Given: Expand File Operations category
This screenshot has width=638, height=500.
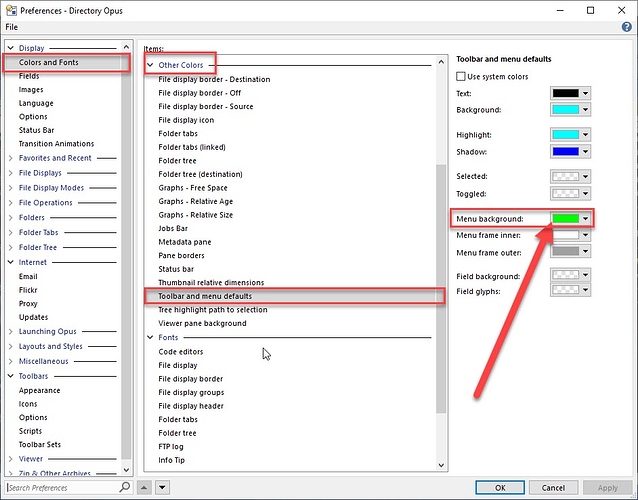Looking at the screenshot, I should click(11, 203).
